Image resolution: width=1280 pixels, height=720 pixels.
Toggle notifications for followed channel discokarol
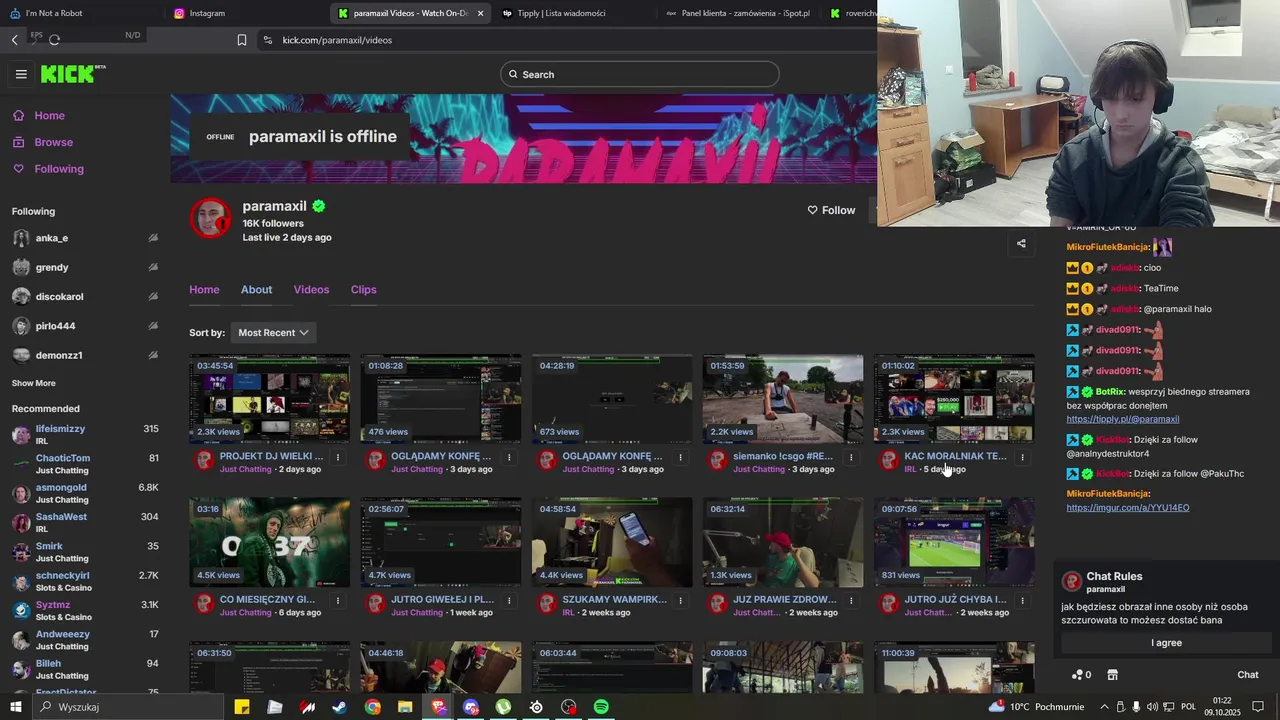153,297
